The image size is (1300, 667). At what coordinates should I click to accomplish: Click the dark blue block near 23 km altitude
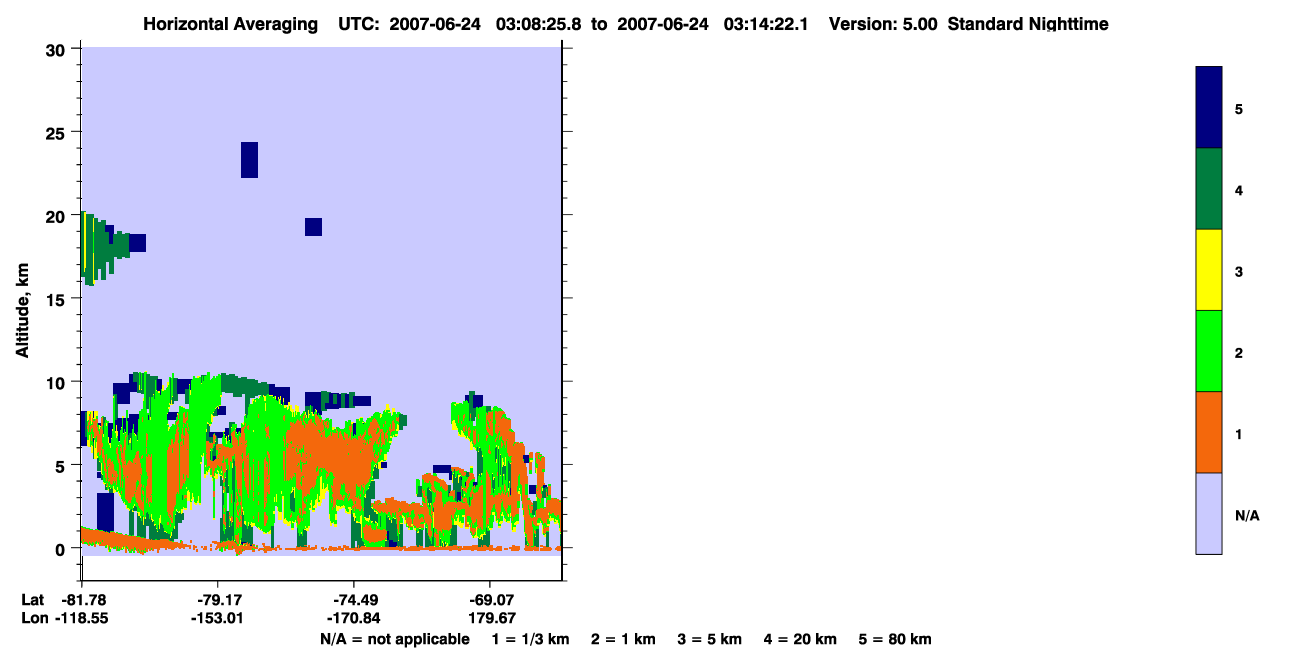(249, 160)
